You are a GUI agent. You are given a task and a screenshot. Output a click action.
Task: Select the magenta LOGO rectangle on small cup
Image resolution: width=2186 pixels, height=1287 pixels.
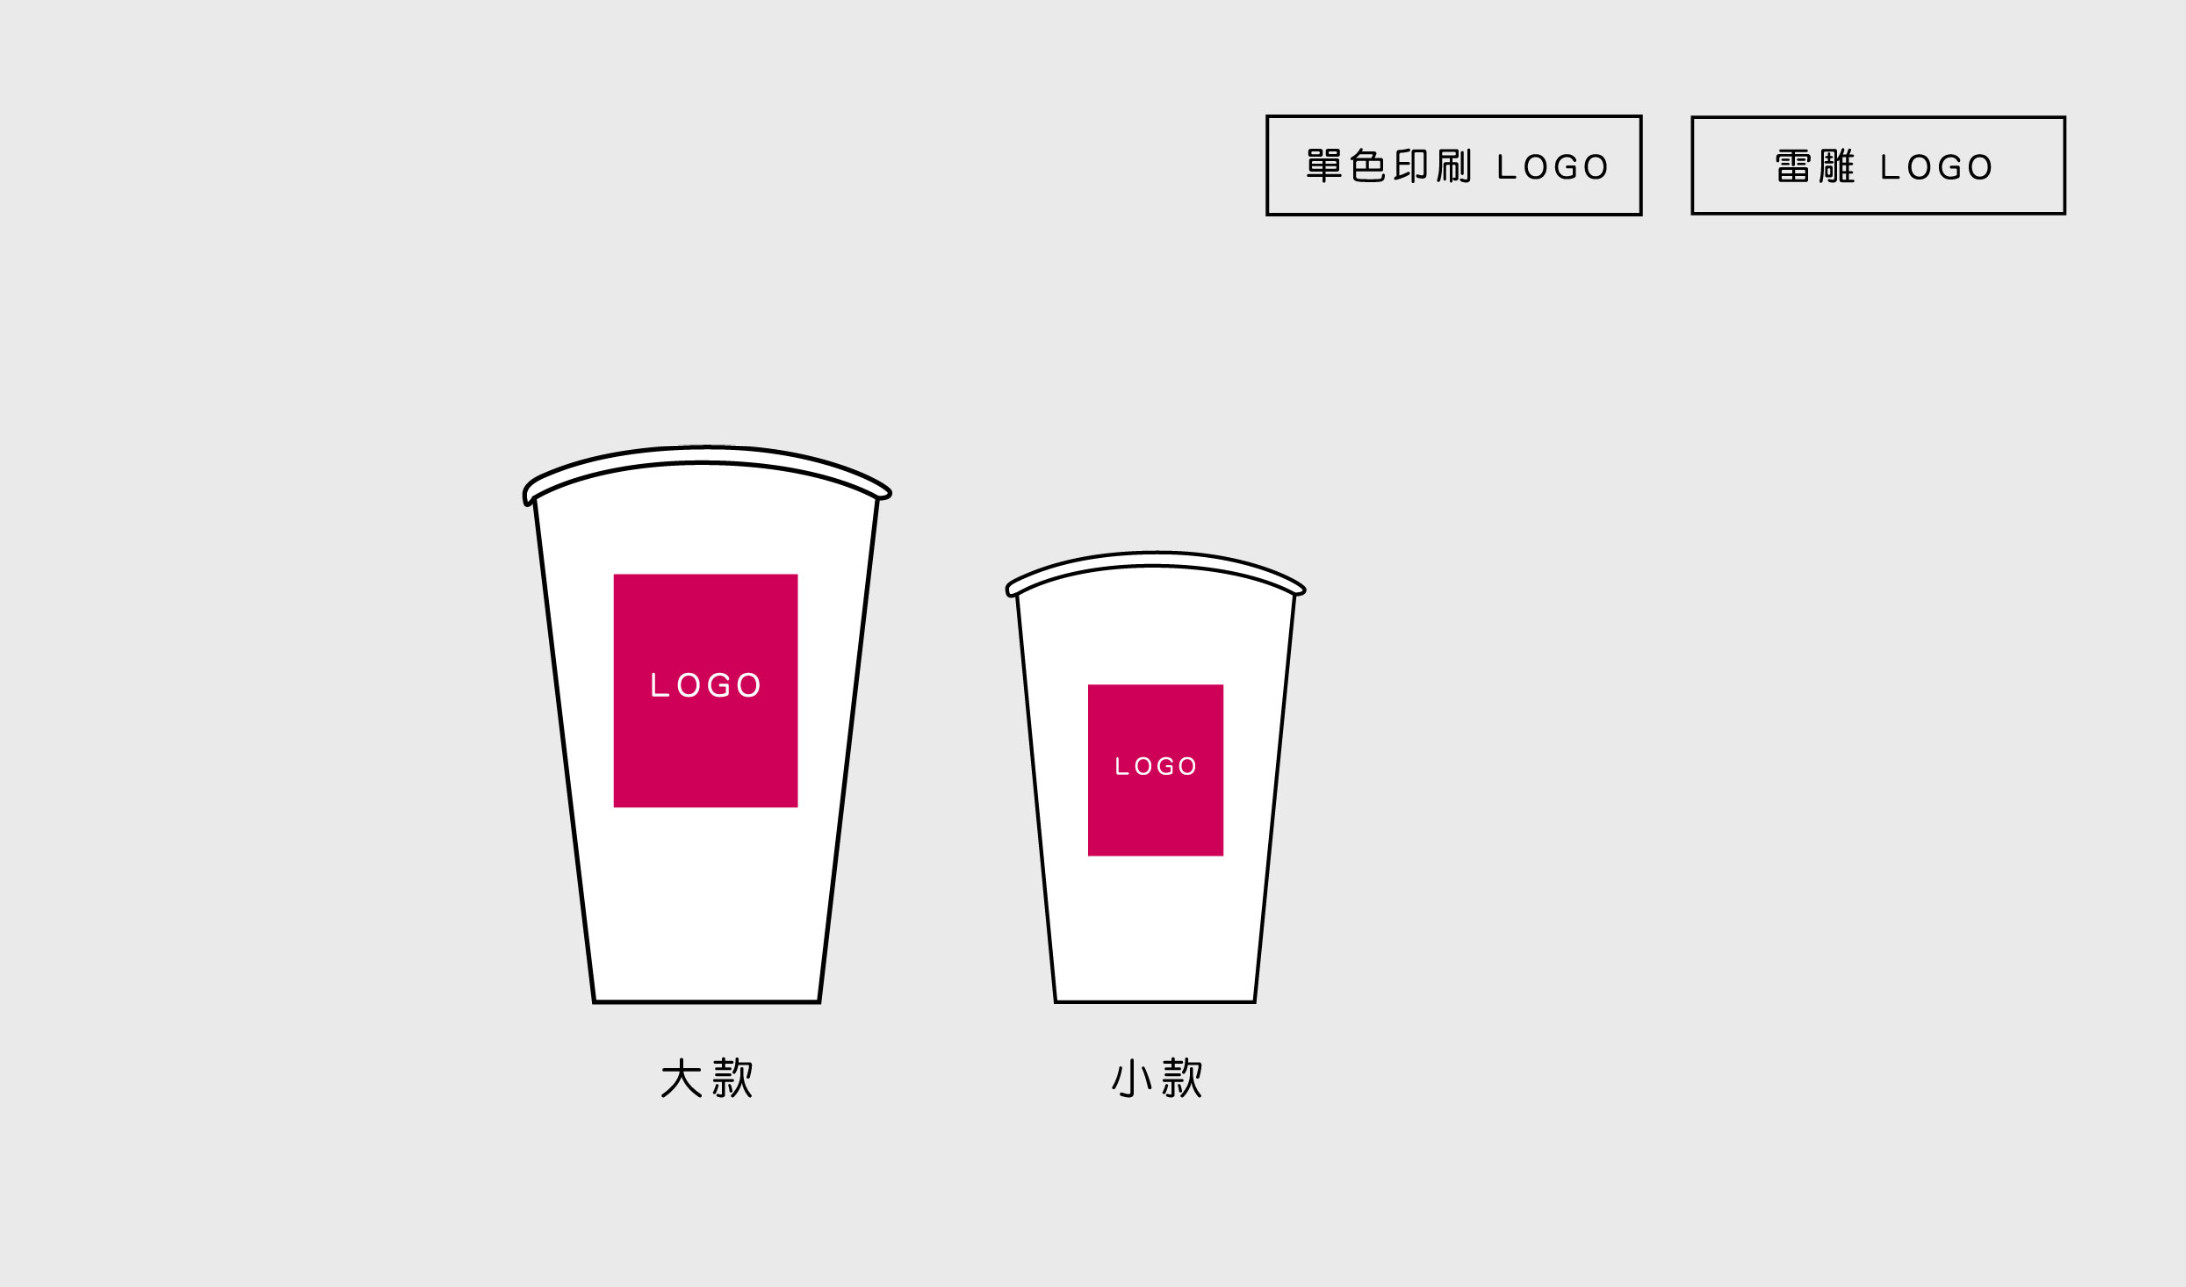[1156, 770]
